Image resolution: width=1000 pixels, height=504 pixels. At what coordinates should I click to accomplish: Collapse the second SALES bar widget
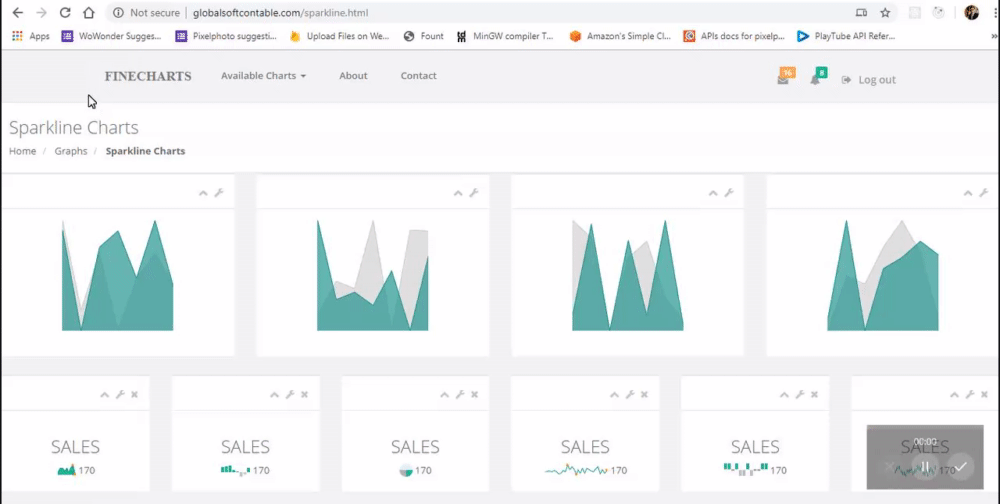point(274,394)
